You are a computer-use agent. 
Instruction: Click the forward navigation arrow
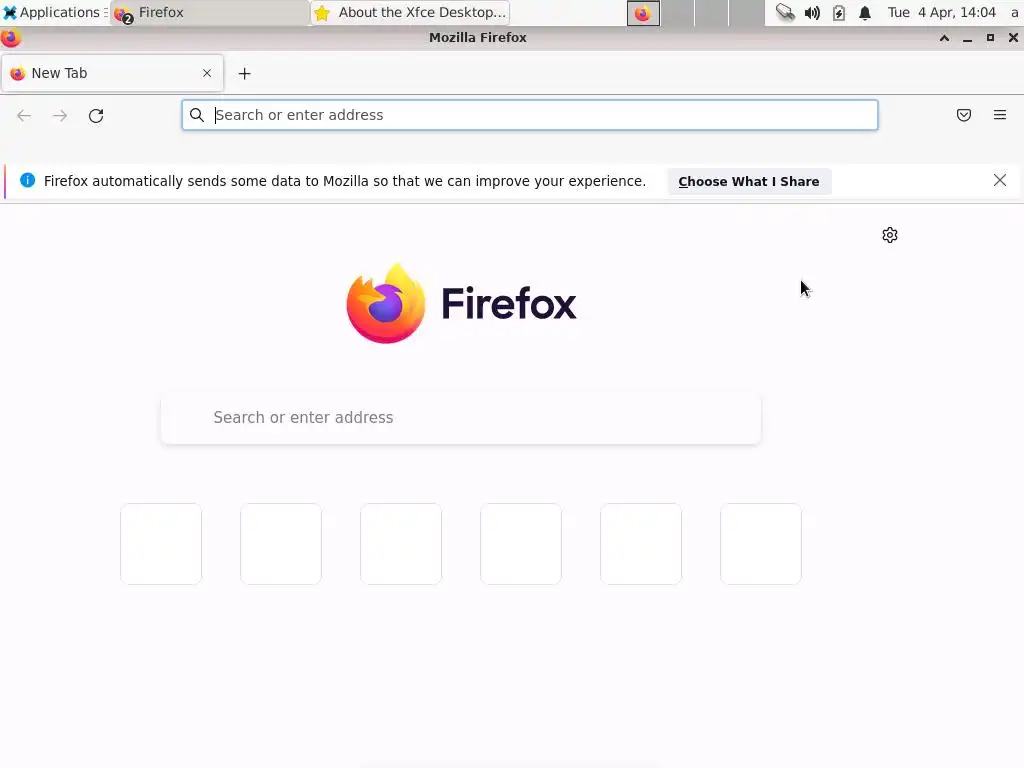point(59,116)
